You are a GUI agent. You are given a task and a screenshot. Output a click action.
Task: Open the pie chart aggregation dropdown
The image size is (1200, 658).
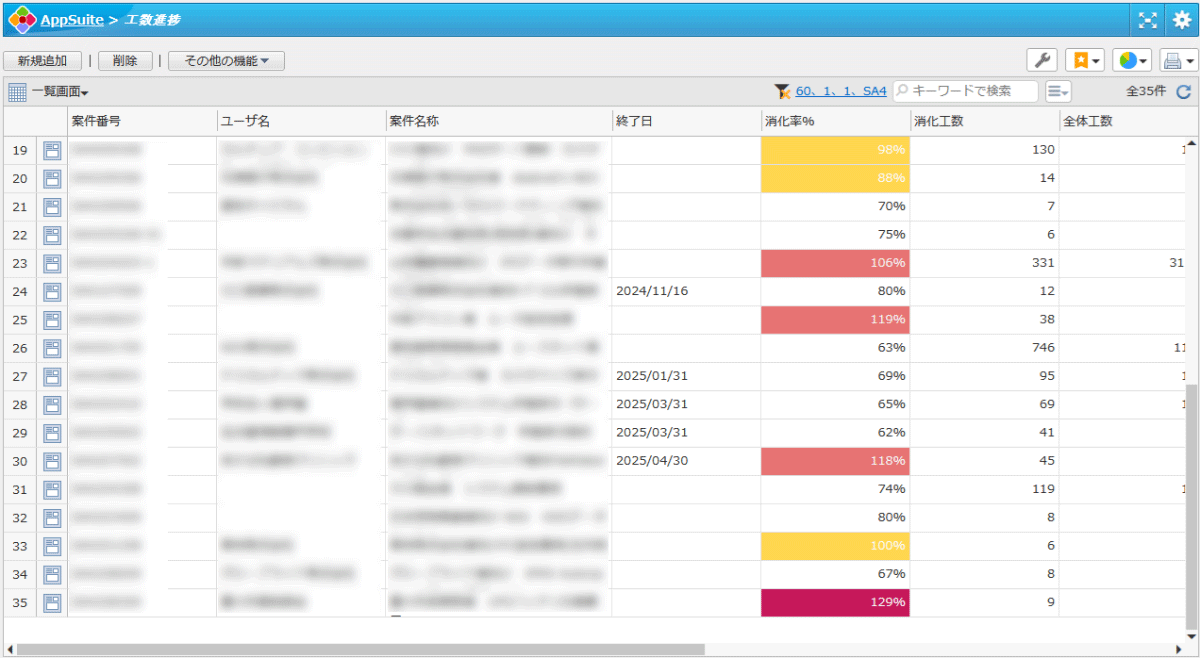[1132, 61]
